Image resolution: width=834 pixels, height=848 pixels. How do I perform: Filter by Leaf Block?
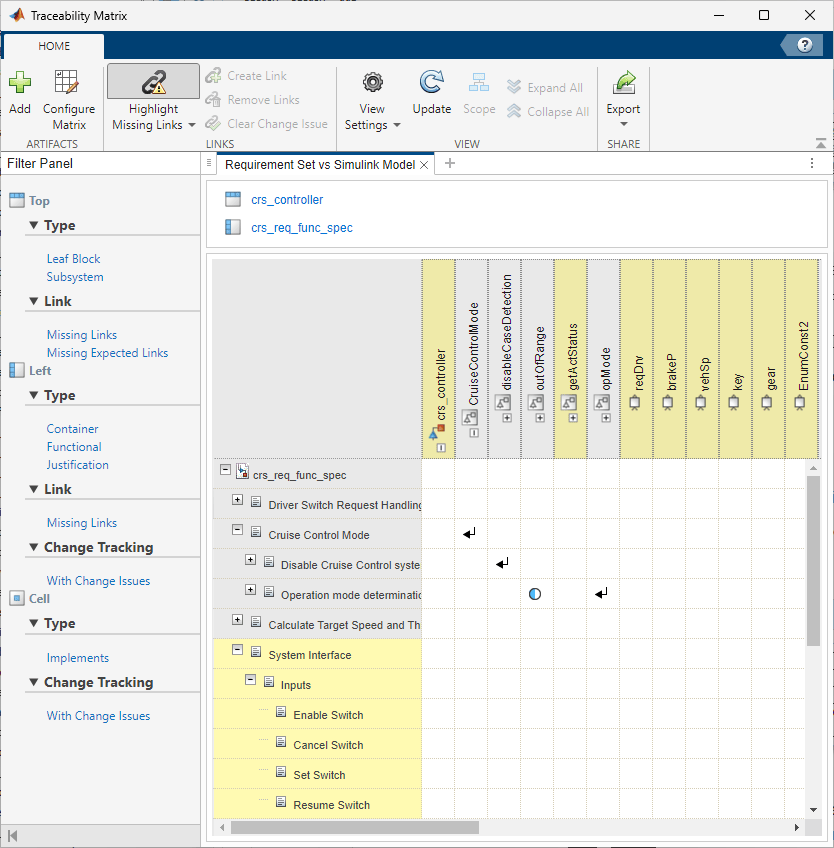pos(73,259)
